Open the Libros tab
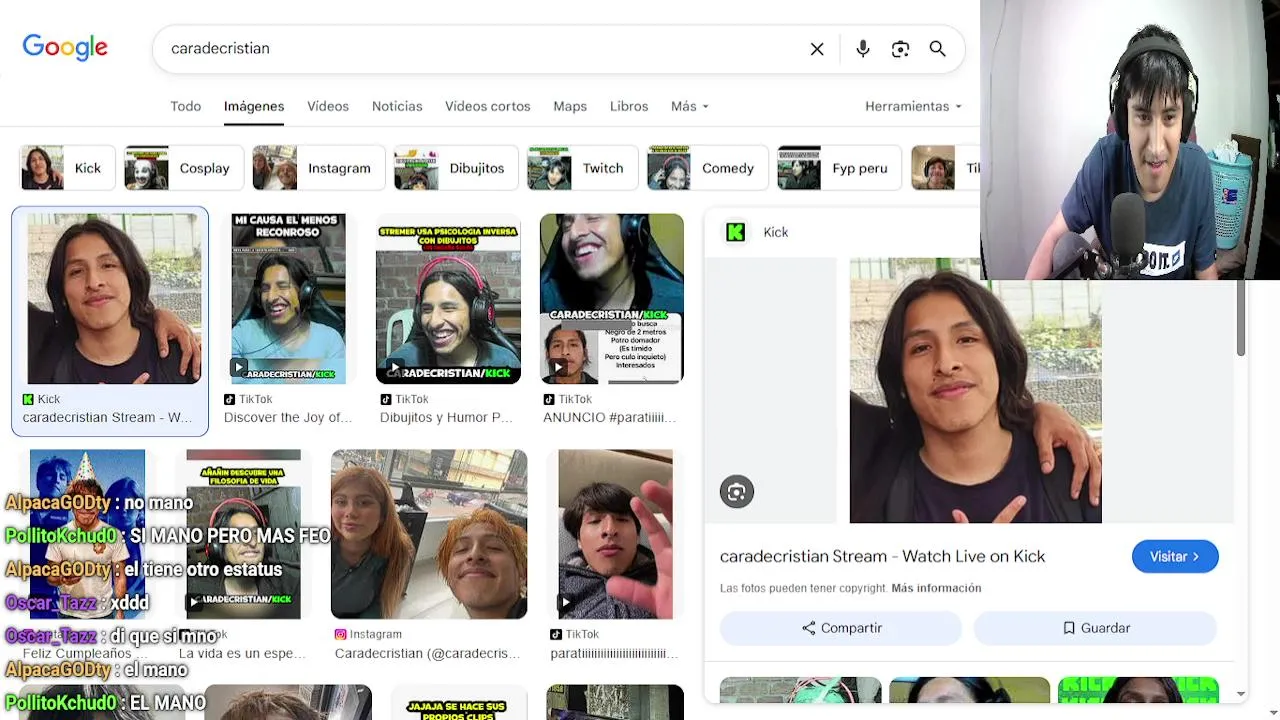The height and width of the screenshot is (720, 1280). [629, 106]
